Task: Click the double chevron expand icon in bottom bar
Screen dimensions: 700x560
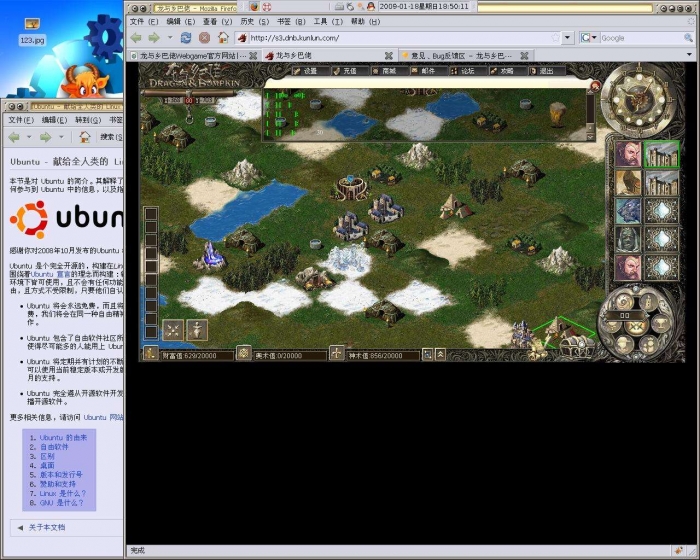Action: click(x=440, y=355)
